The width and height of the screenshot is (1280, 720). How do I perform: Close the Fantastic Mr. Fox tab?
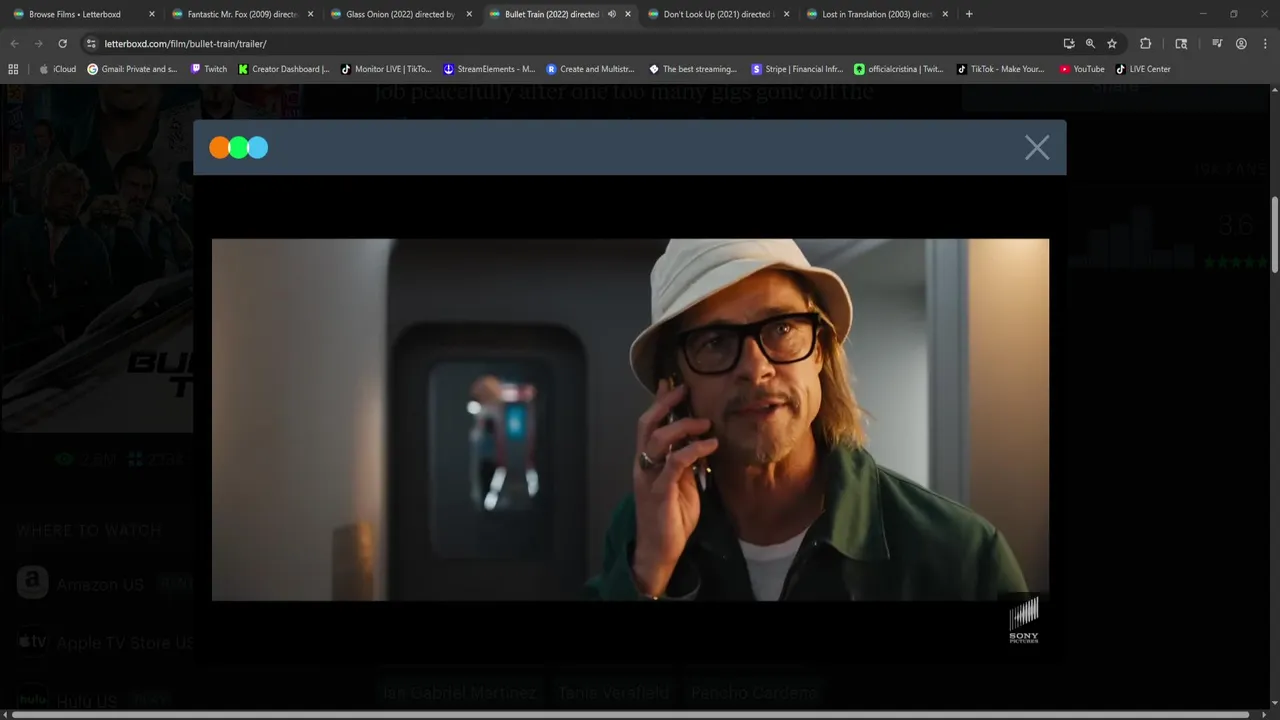310,14
